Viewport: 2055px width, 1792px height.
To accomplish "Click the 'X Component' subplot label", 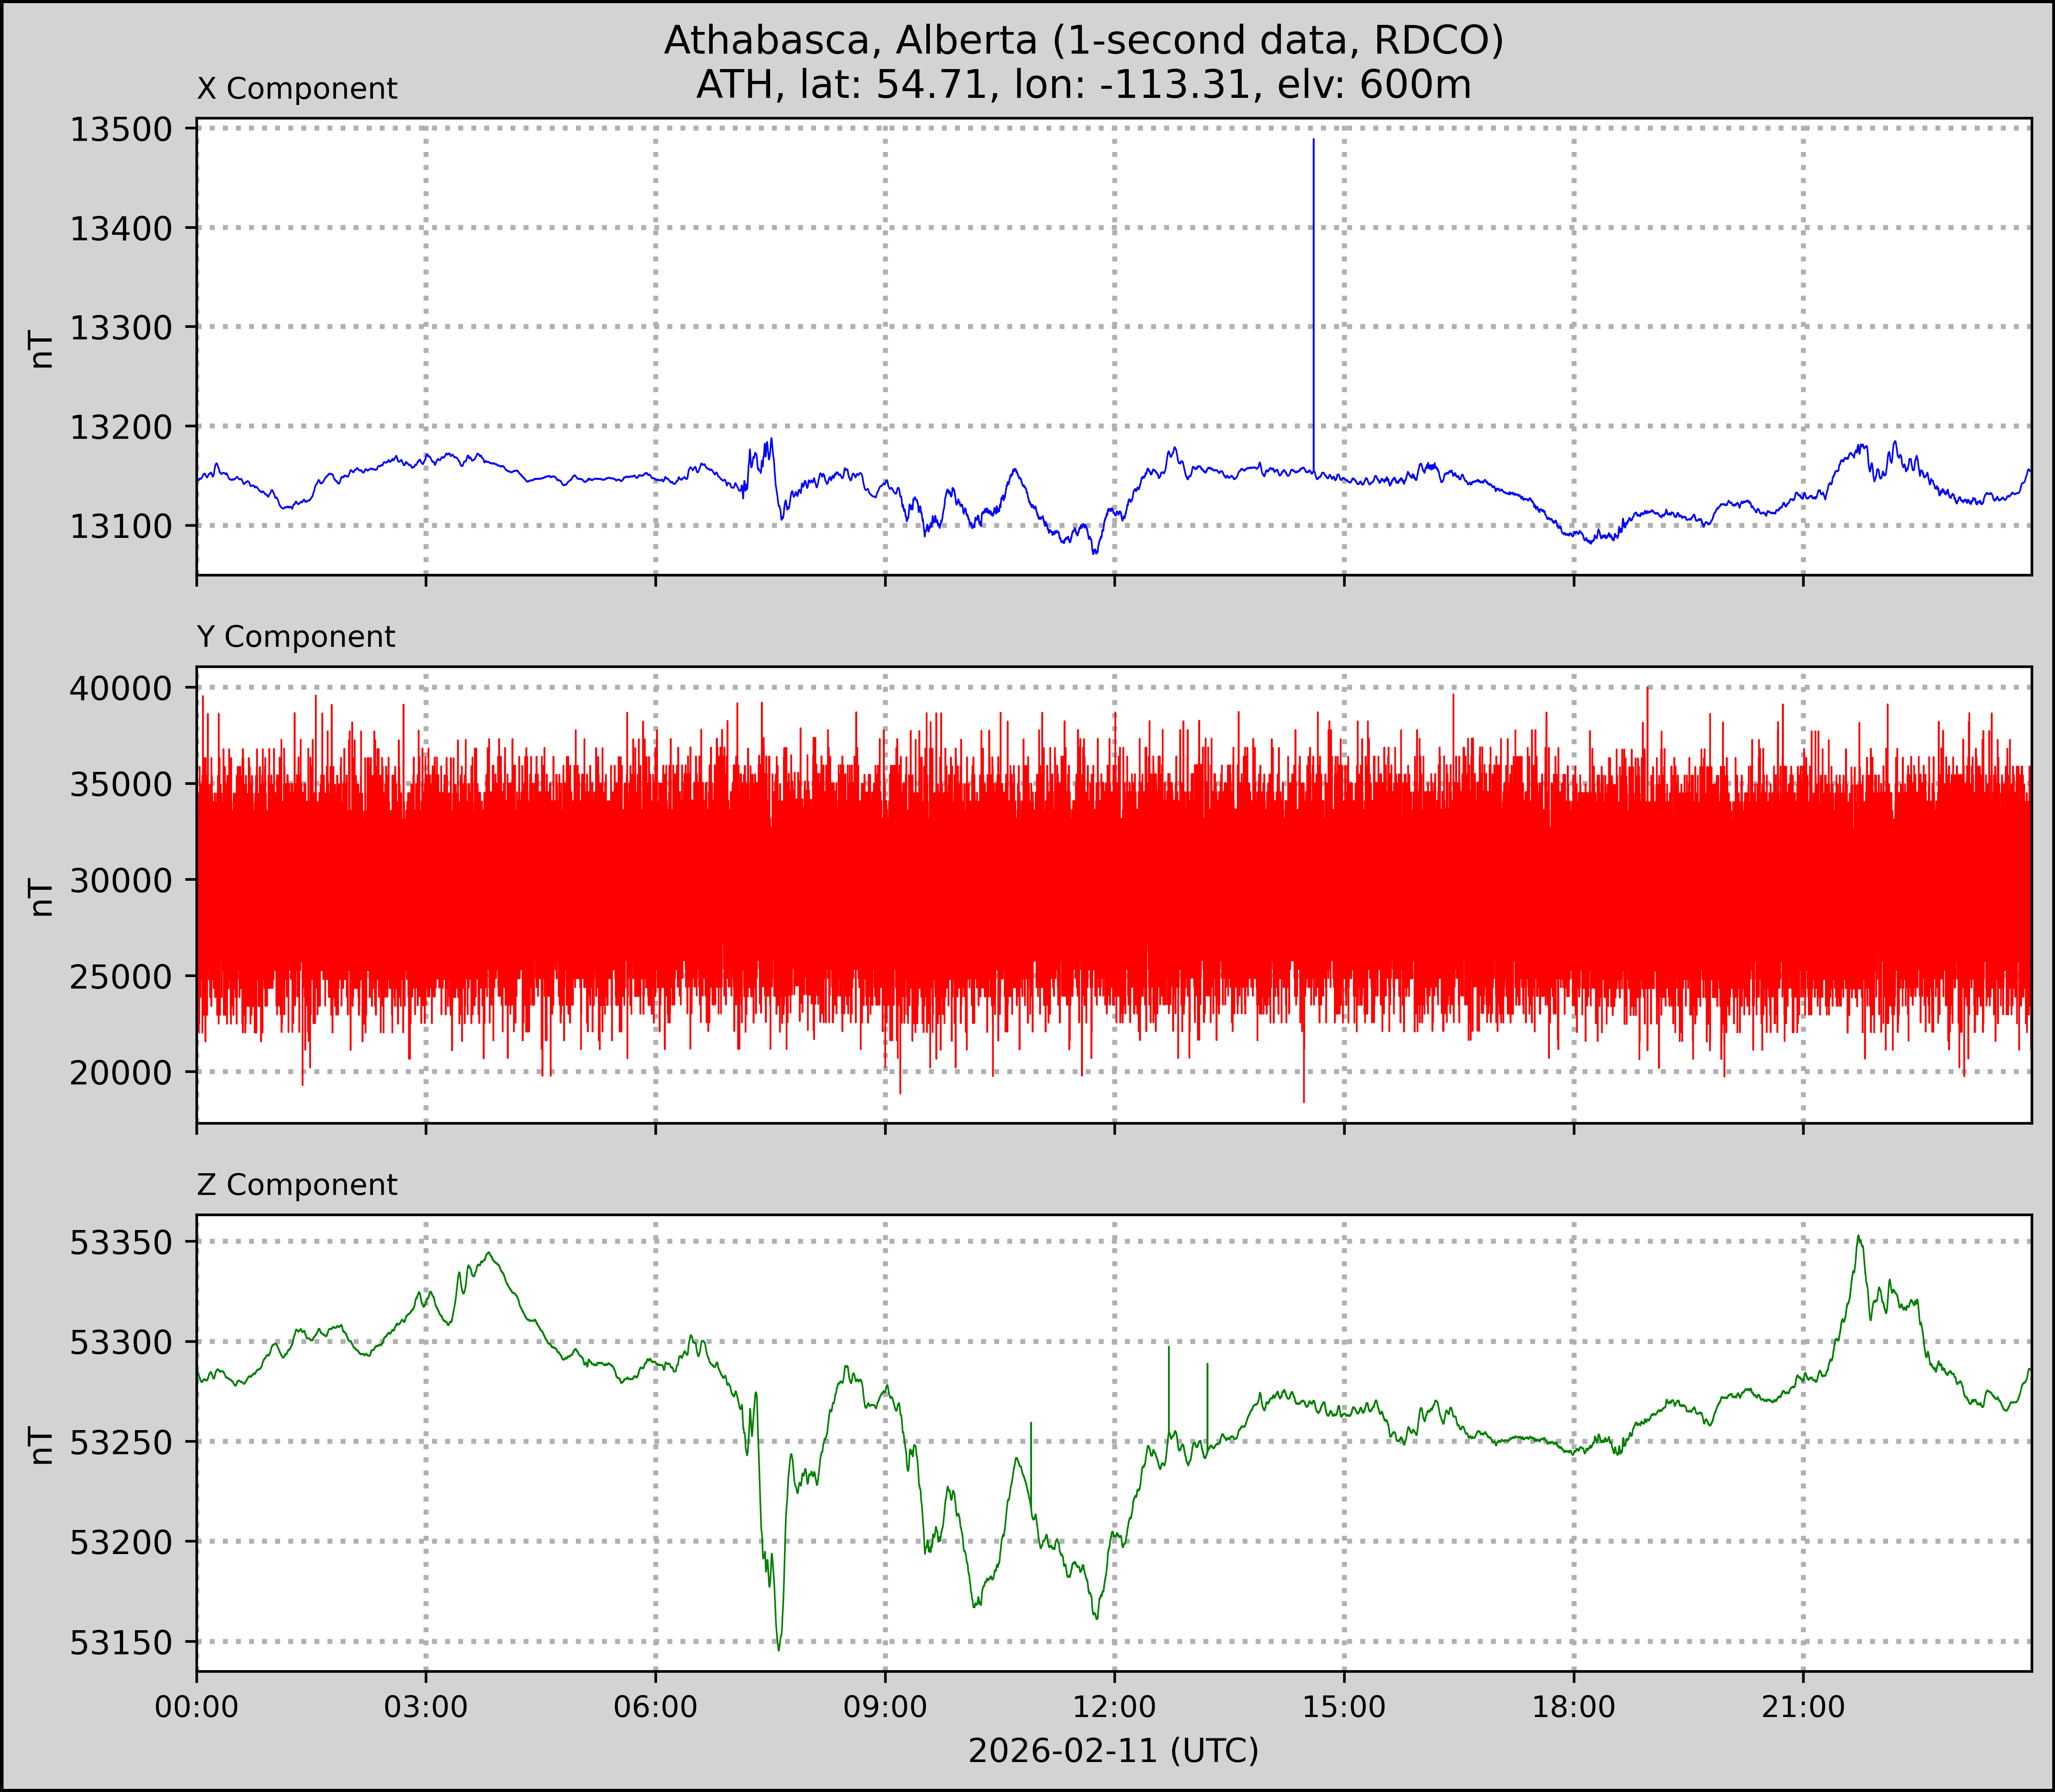I will 297,89.
